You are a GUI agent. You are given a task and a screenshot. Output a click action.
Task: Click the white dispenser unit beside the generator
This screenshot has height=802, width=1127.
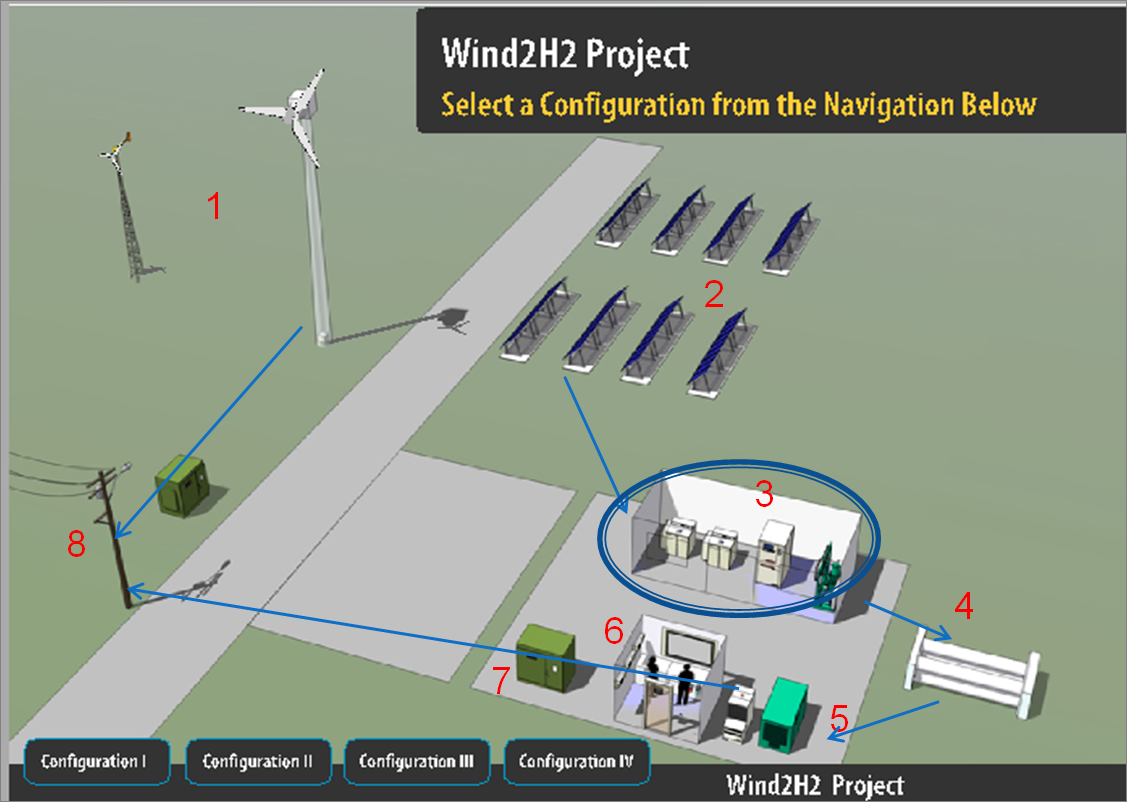[x=740, y=713]
